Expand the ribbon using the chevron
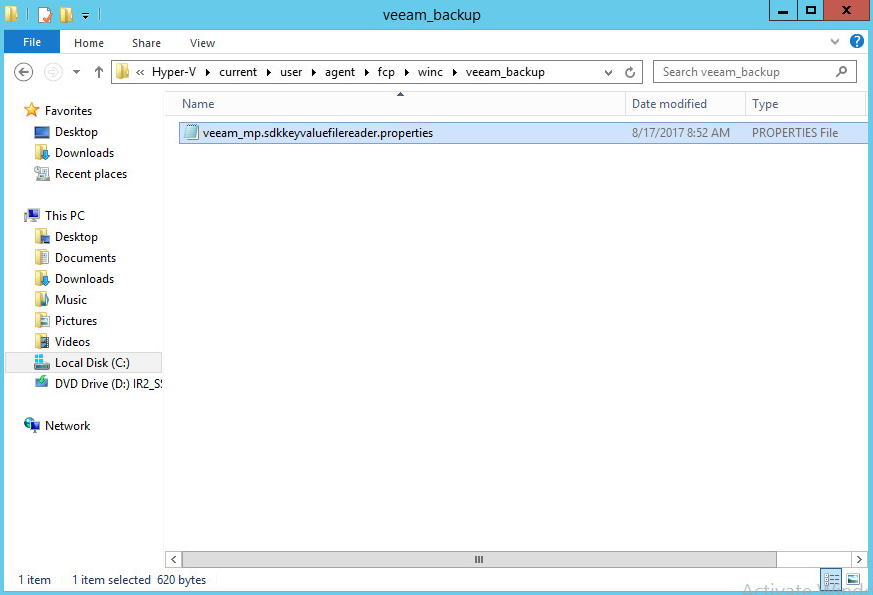Screen dimensions: 873x595 [x=836, y=42]
